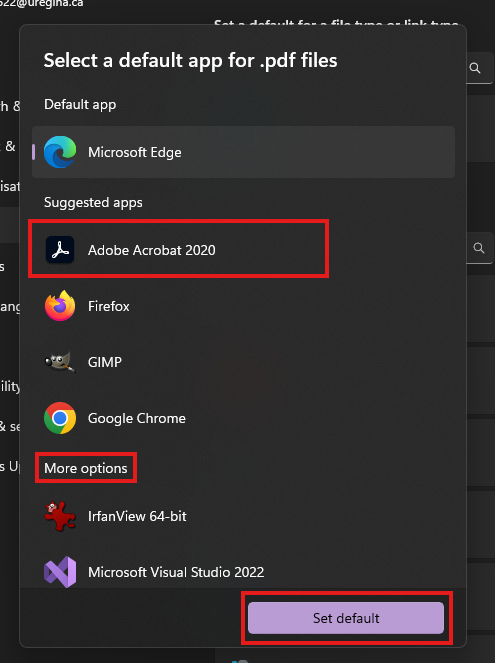Click the Microsoft Edge icon
The height and width of the screenshot is (663, 495).
(x=60, y=152)
